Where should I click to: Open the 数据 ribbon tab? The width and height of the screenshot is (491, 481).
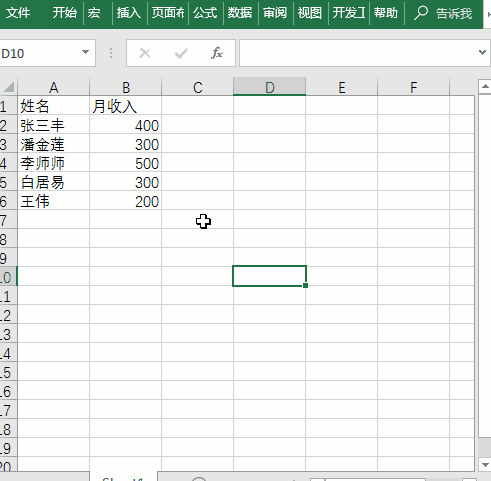(240, 13)
